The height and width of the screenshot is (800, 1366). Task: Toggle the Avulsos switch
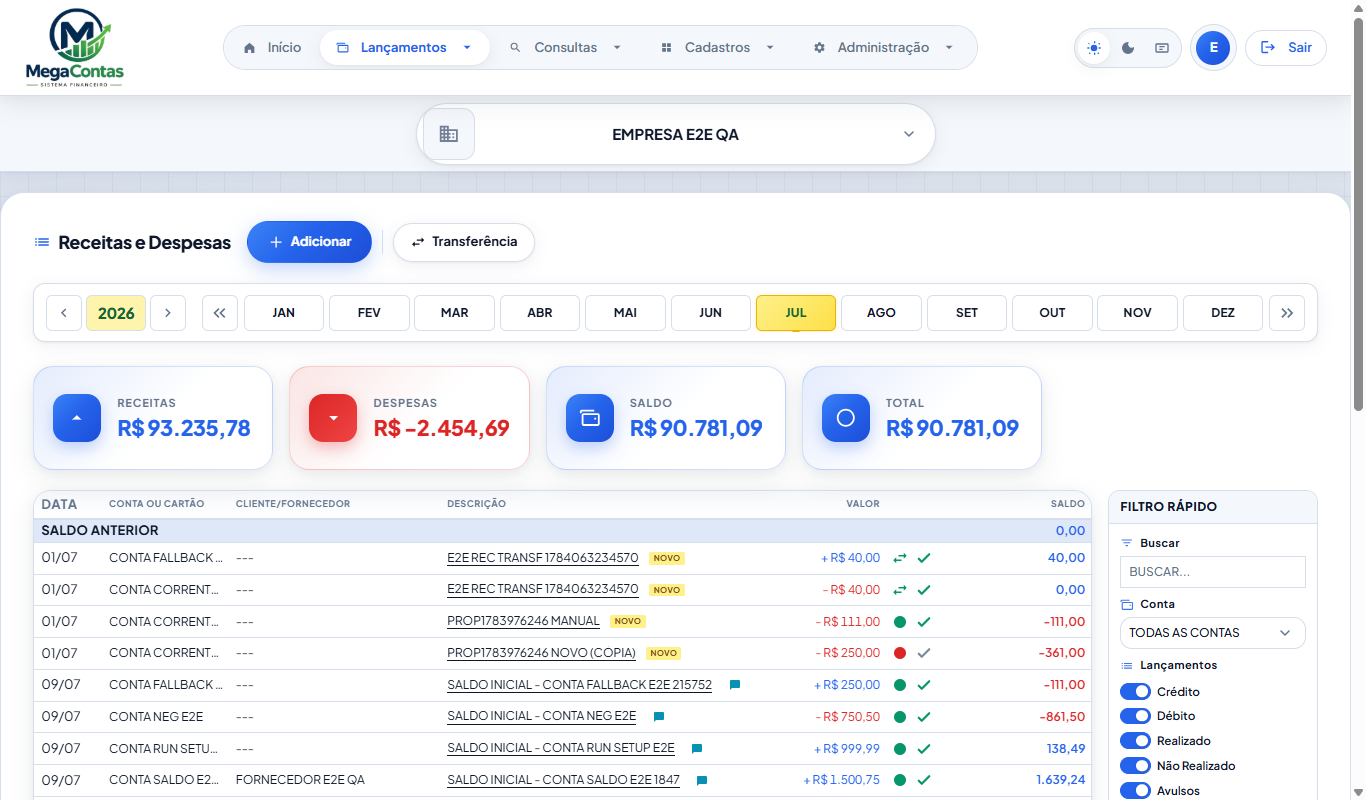coord(1135,791)
